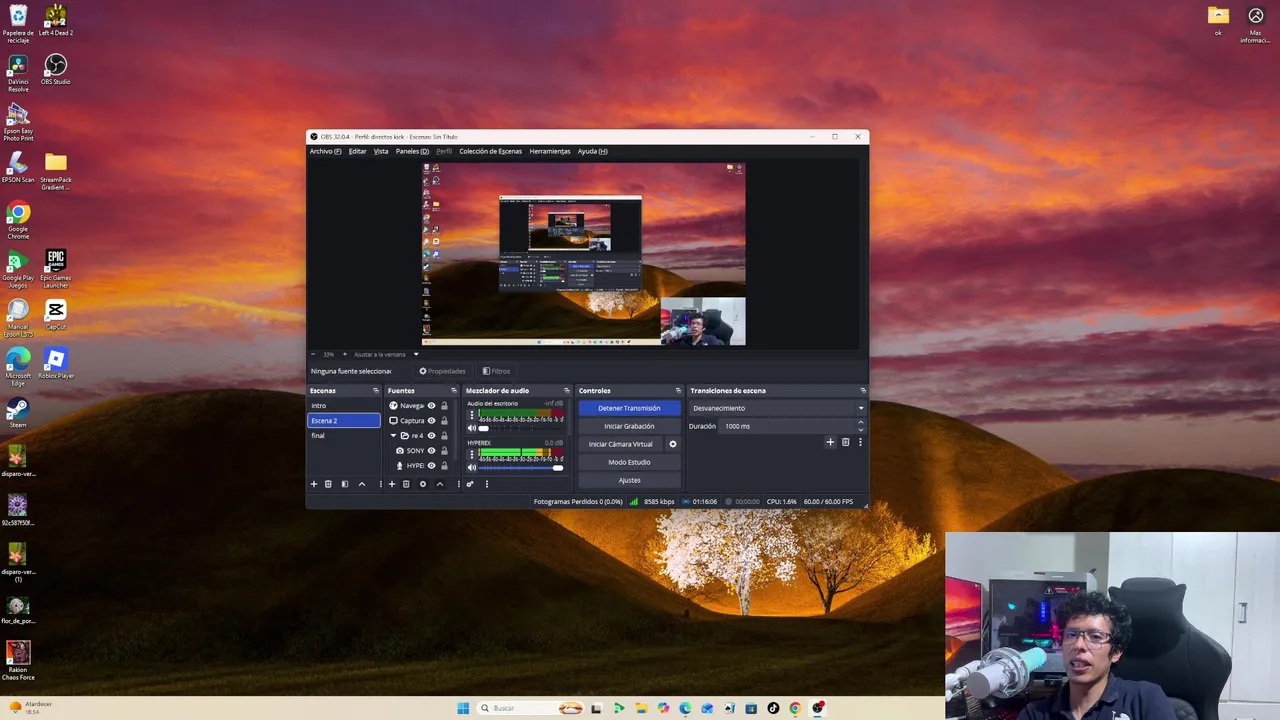Move source up in Fuentes toolbar
Viewport: 1280px width, 720px height.
click(440, 484)
